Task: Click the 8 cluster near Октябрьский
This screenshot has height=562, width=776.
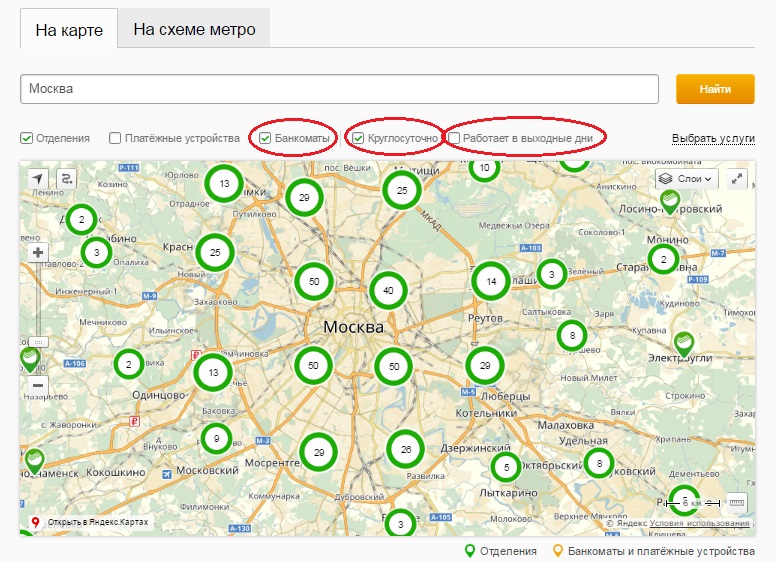Action: point(599,464)
